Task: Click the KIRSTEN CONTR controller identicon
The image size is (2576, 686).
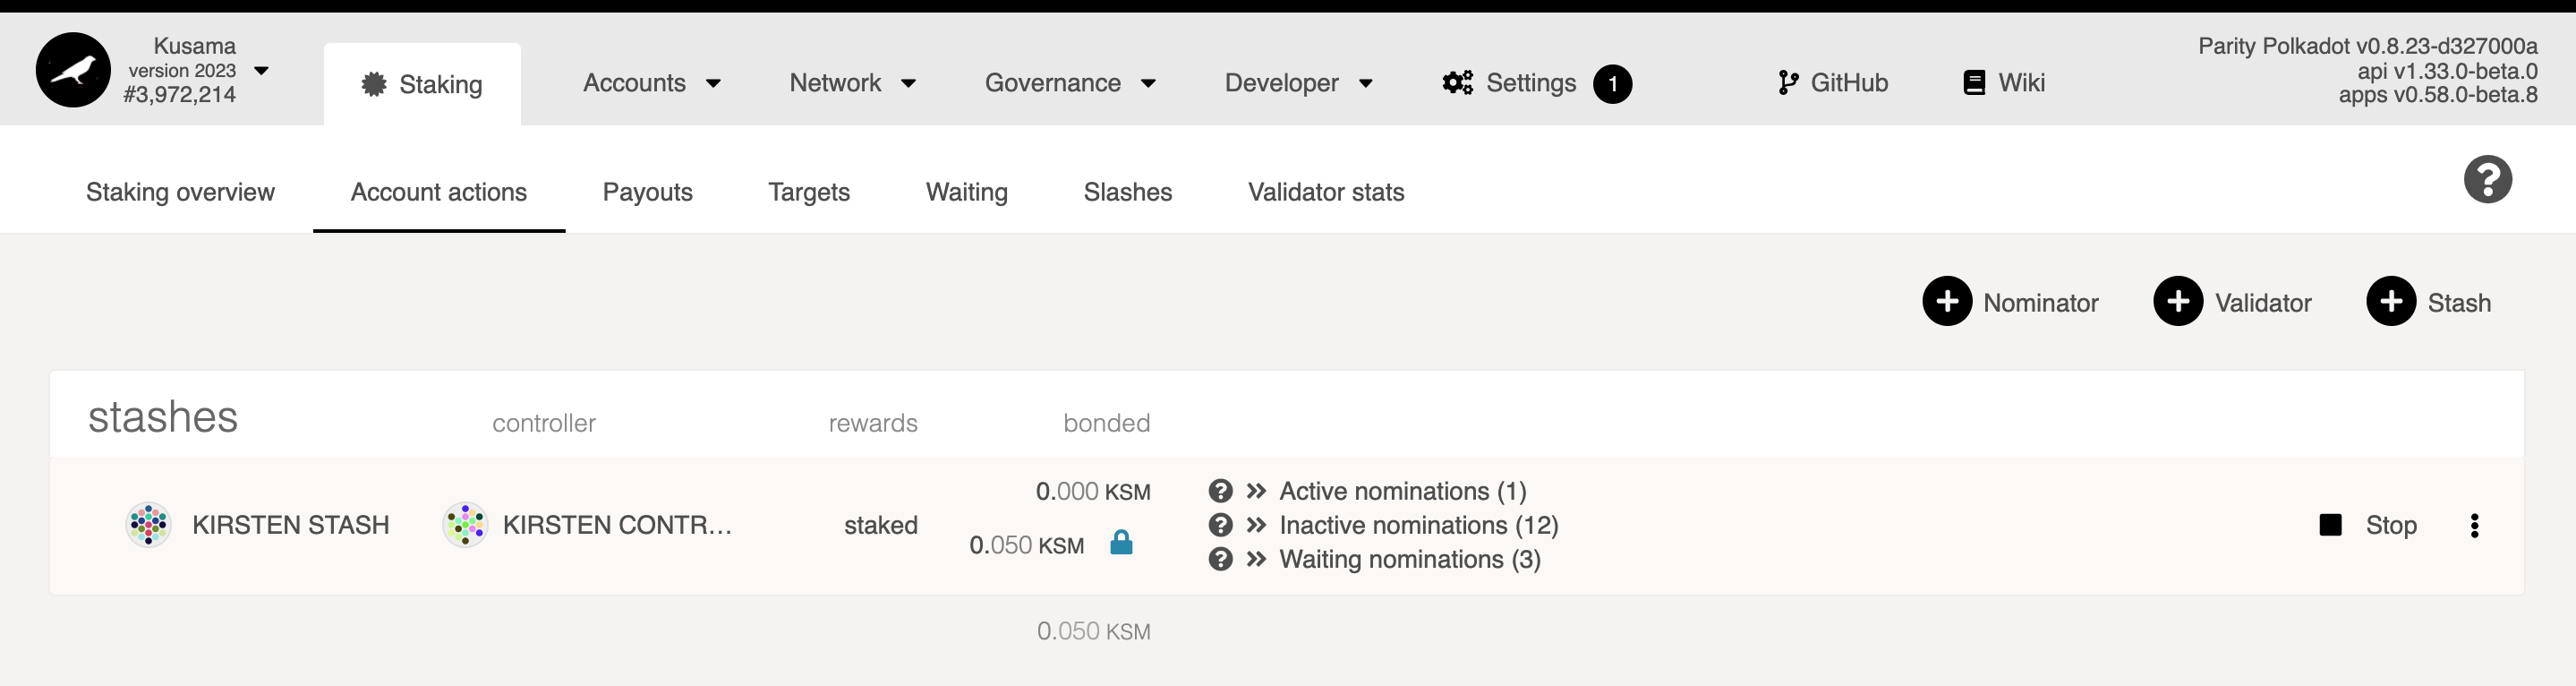Action: click(x=465, y=525)
